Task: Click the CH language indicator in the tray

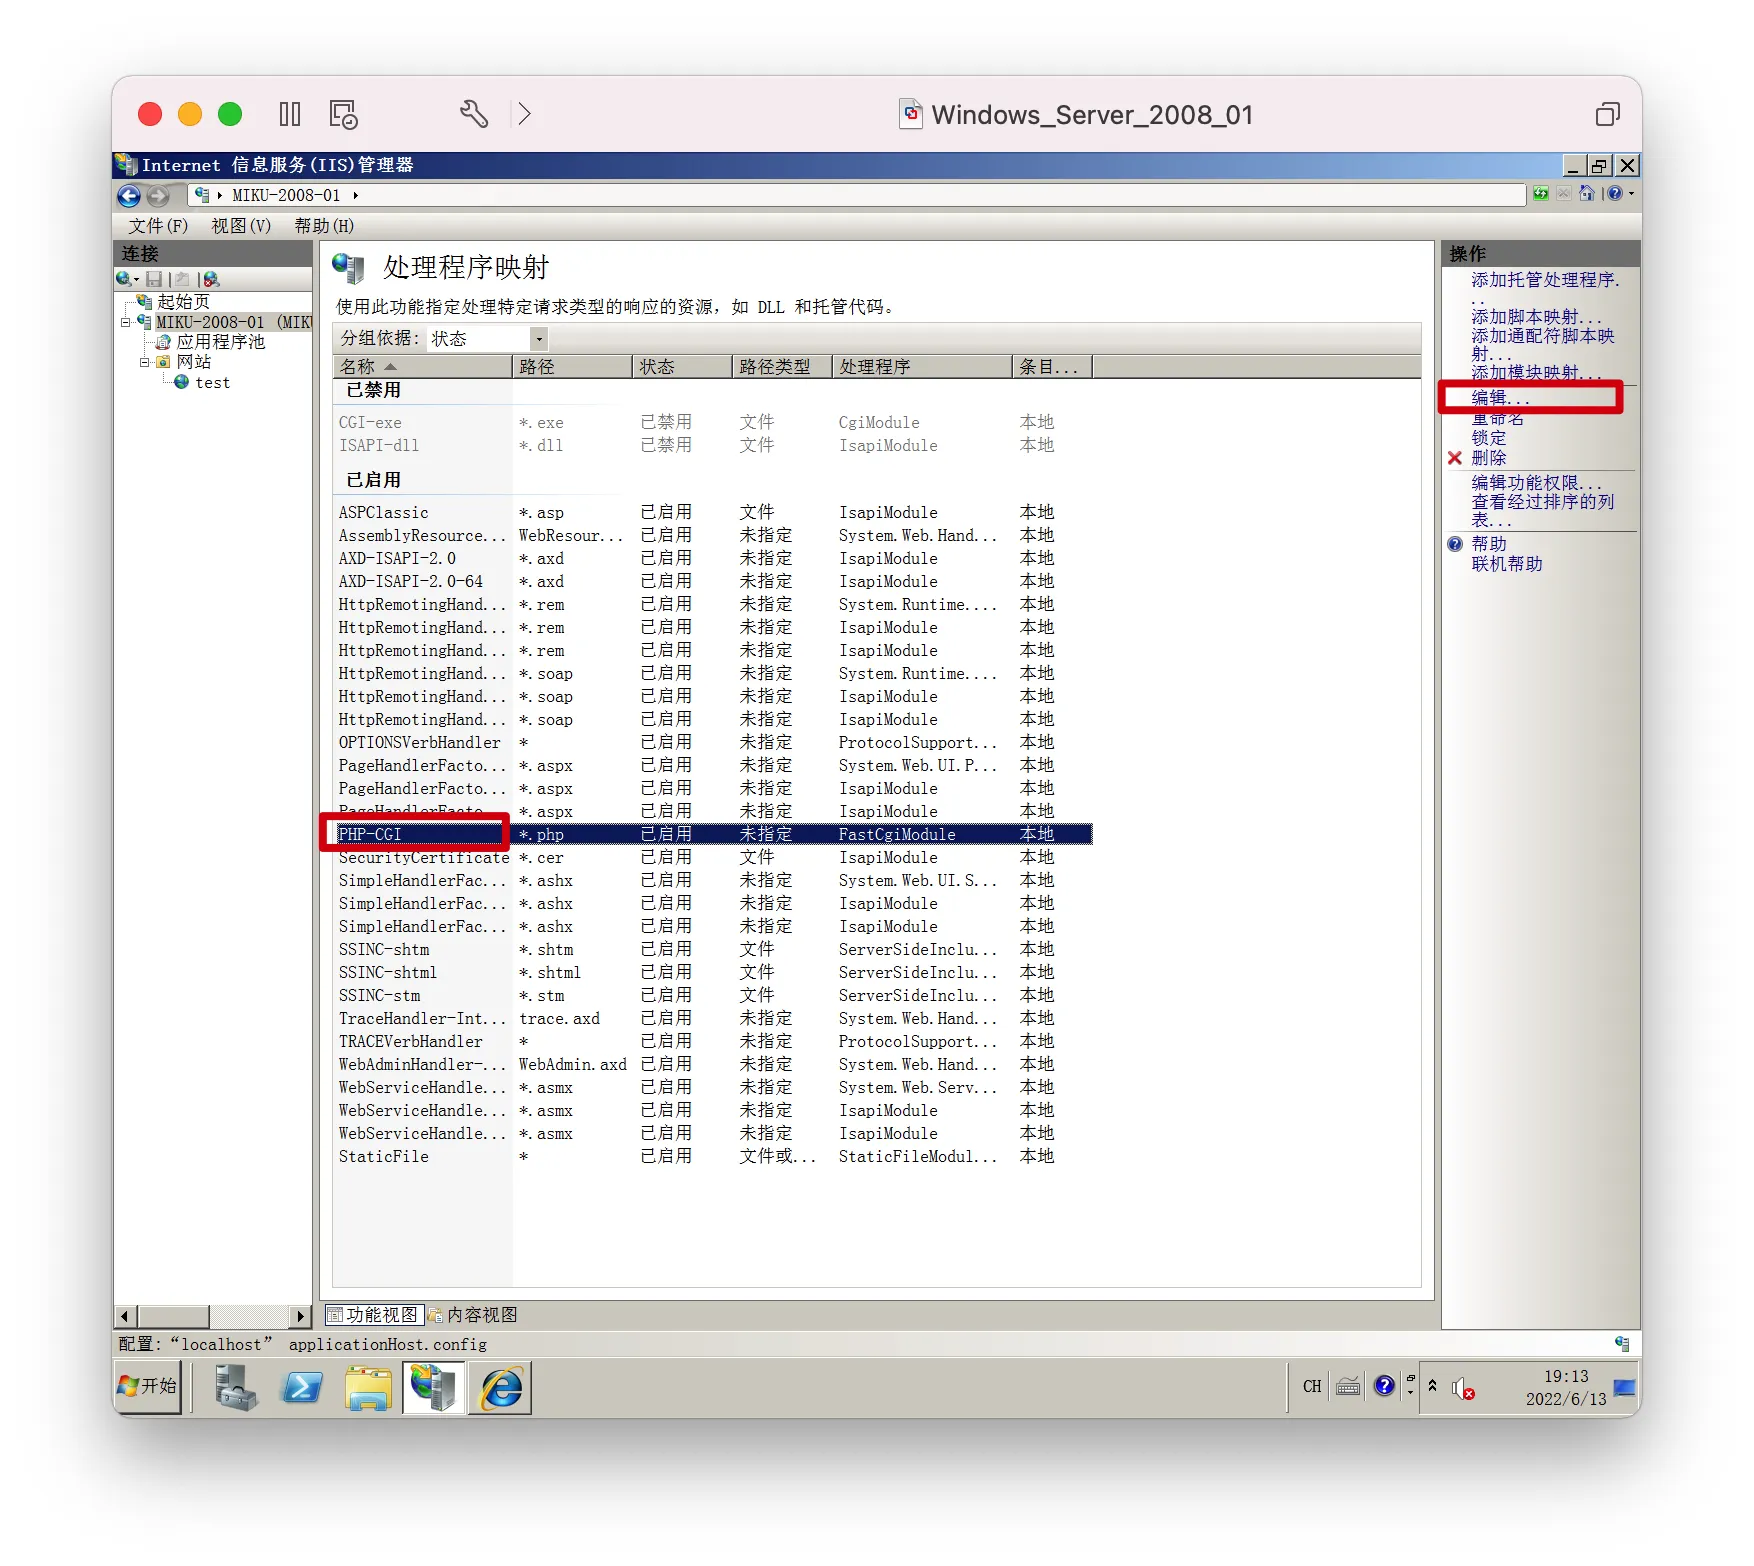Action: coord(1312,1386)
